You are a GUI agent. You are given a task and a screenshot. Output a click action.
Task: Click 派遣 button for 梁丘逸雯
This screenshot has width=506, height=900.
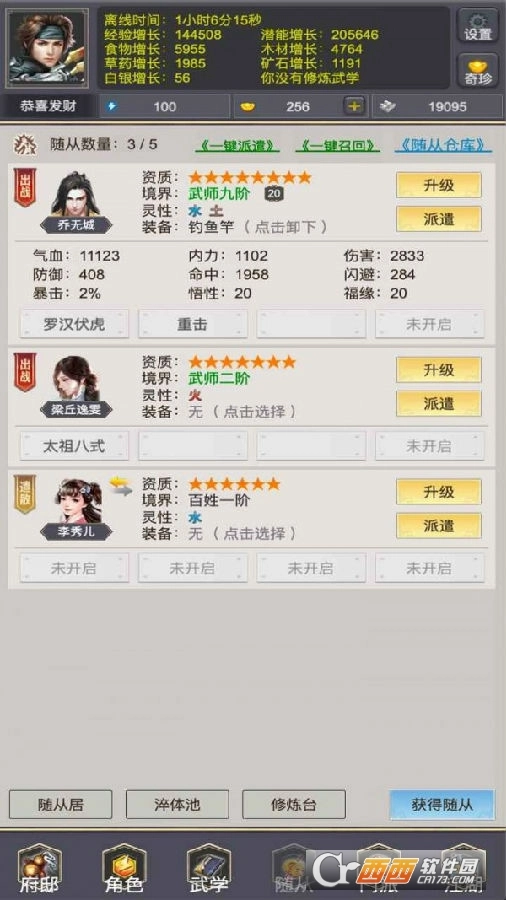pos(439,404)
